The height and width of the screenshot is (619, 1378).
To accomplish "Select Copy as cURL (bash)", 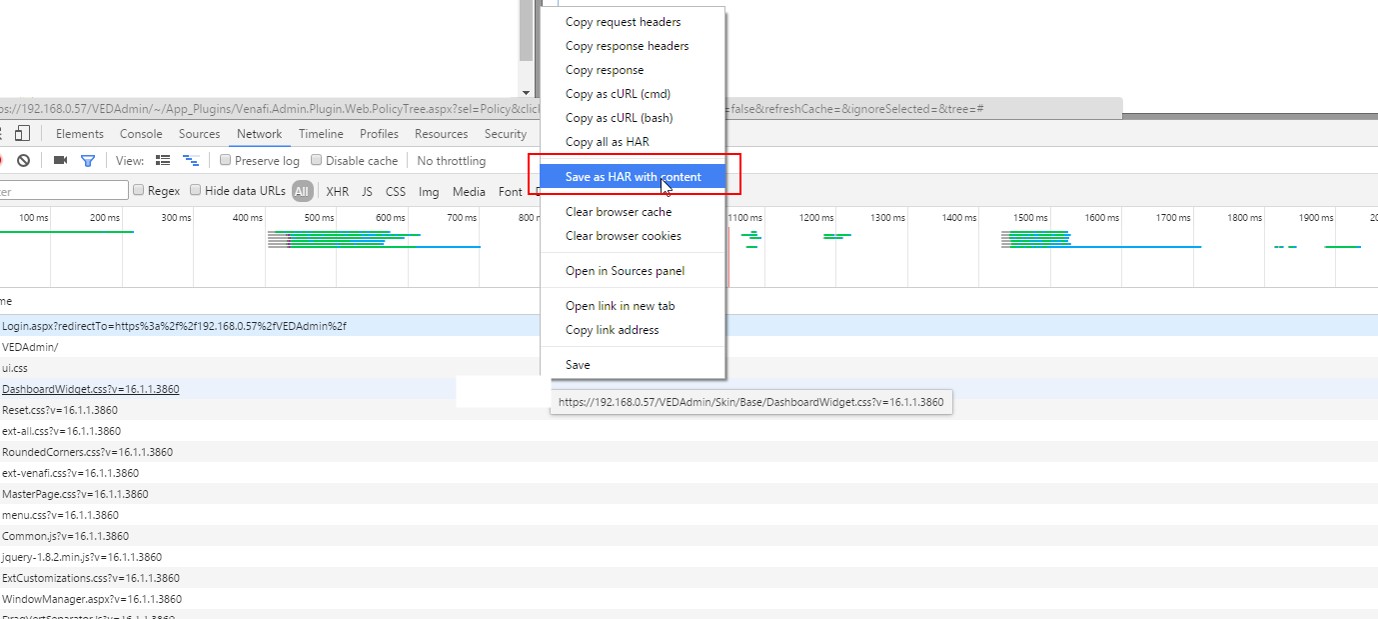I will [x=633, y=118].
